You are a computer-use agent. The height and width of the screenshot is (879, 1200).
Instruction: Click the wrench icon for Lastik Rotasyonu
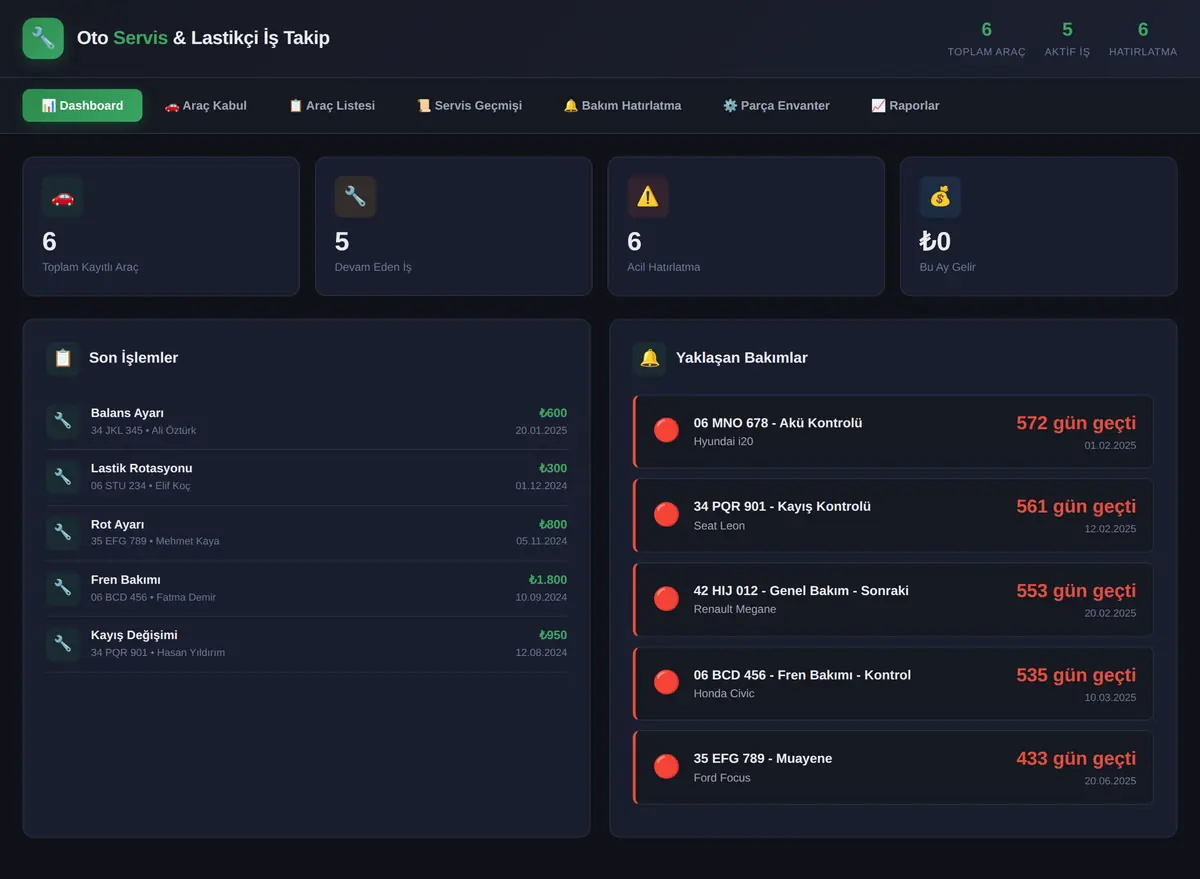[63, 477]
